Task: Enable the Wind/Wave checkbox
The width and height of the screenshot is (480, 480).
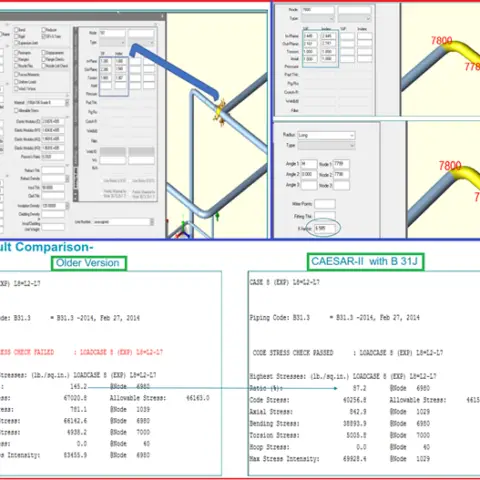Action: (x=16, y=89)
